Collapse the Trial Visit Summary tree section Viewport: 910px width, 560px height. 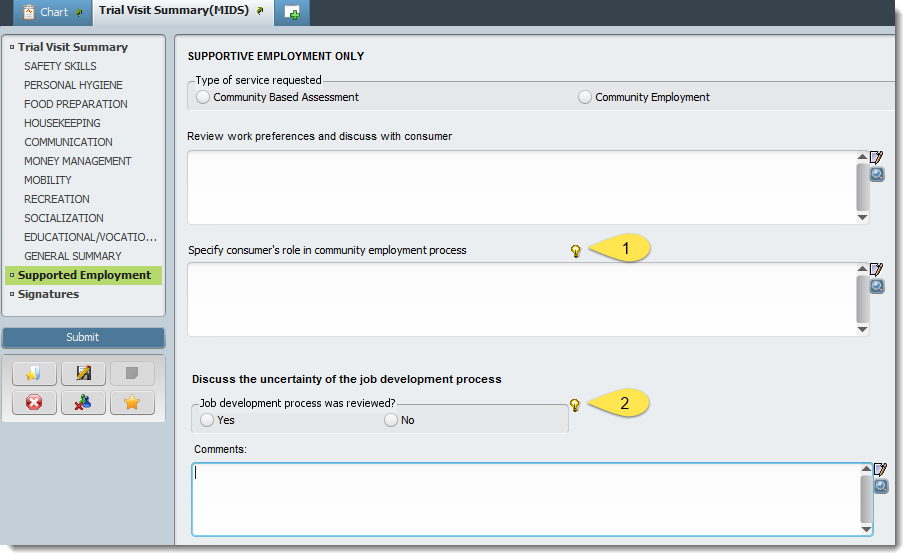point(12,47)
